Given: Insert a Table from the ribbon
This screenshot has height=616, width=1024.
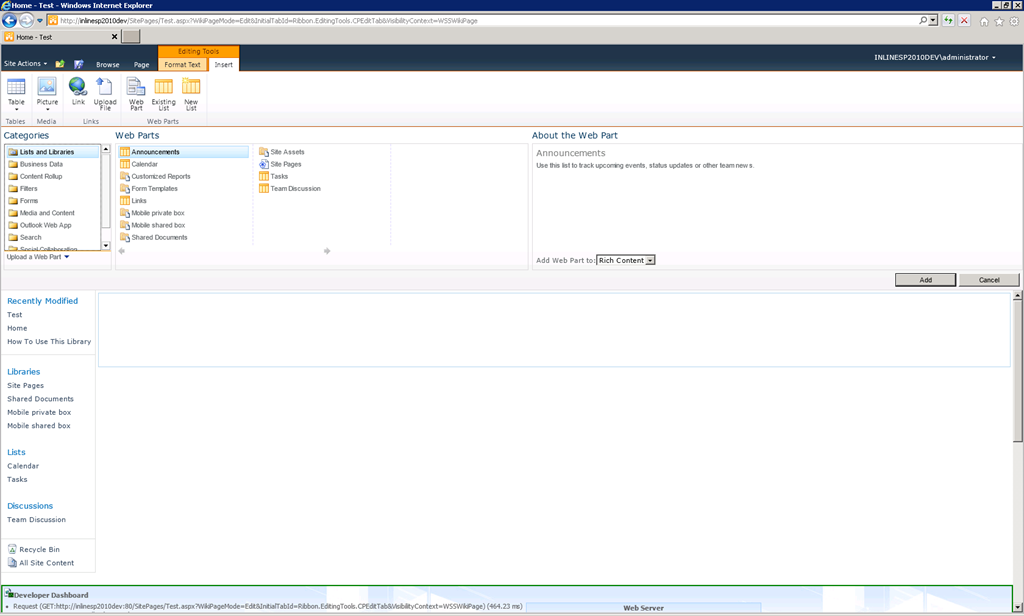Looking at the screenshot, I should coord(16,91).
